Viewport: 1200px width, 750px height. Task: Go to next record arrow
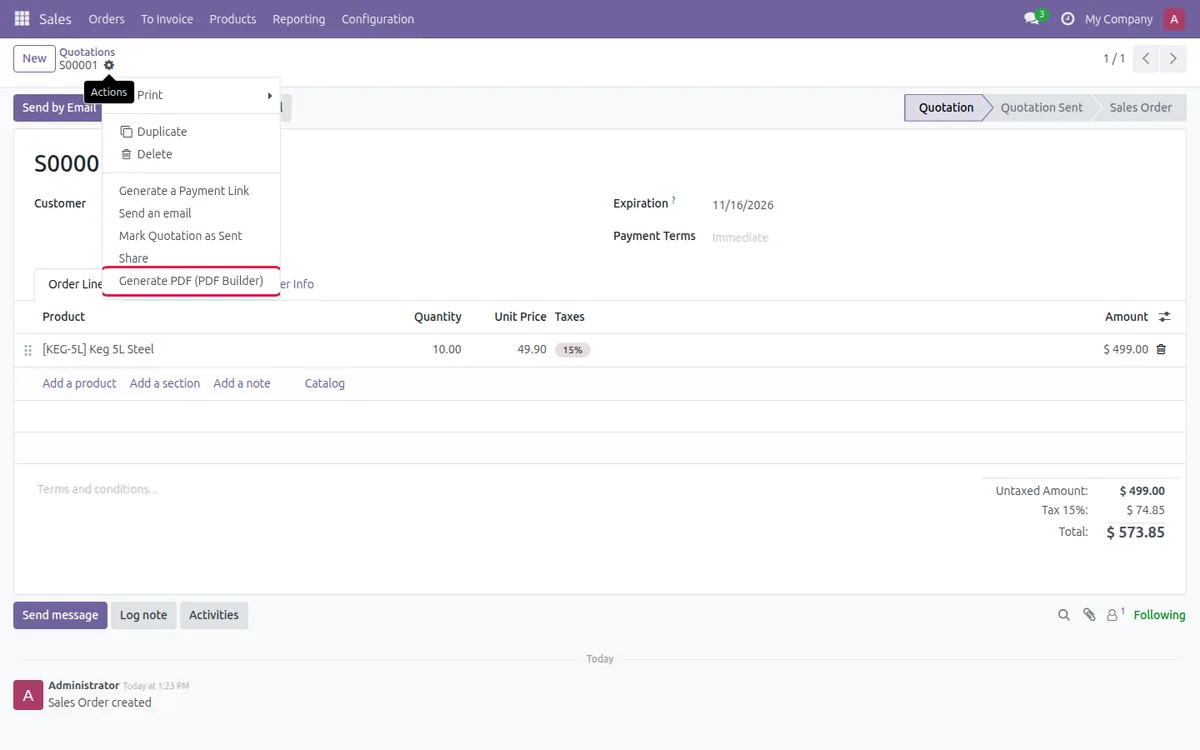tap(1174, 59)
